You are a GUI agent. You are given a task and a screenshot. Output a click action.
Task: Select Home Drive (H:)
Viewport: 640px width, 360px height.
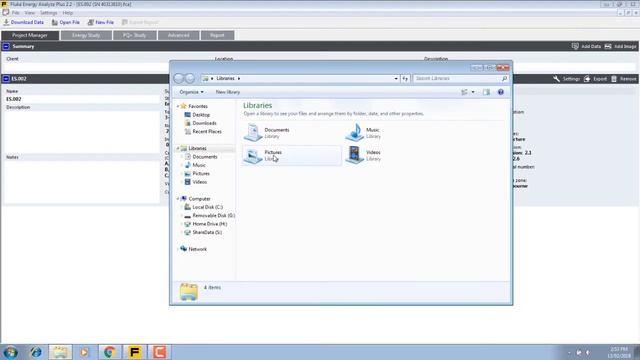(x=206, y=224)
